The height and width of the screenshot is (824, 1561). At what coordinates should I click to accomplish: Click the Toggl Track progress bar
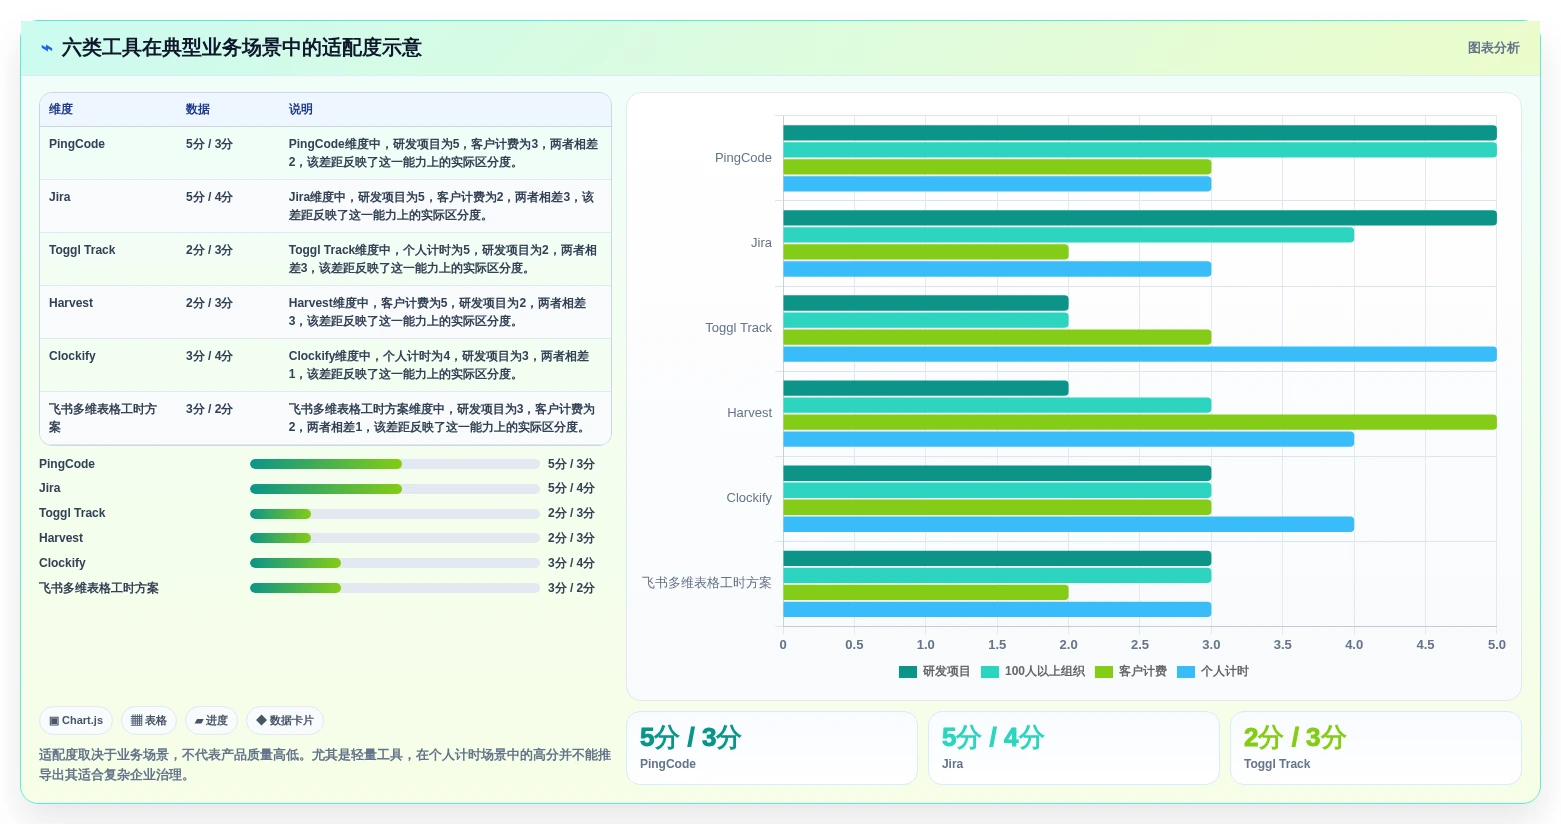point(395,514)
